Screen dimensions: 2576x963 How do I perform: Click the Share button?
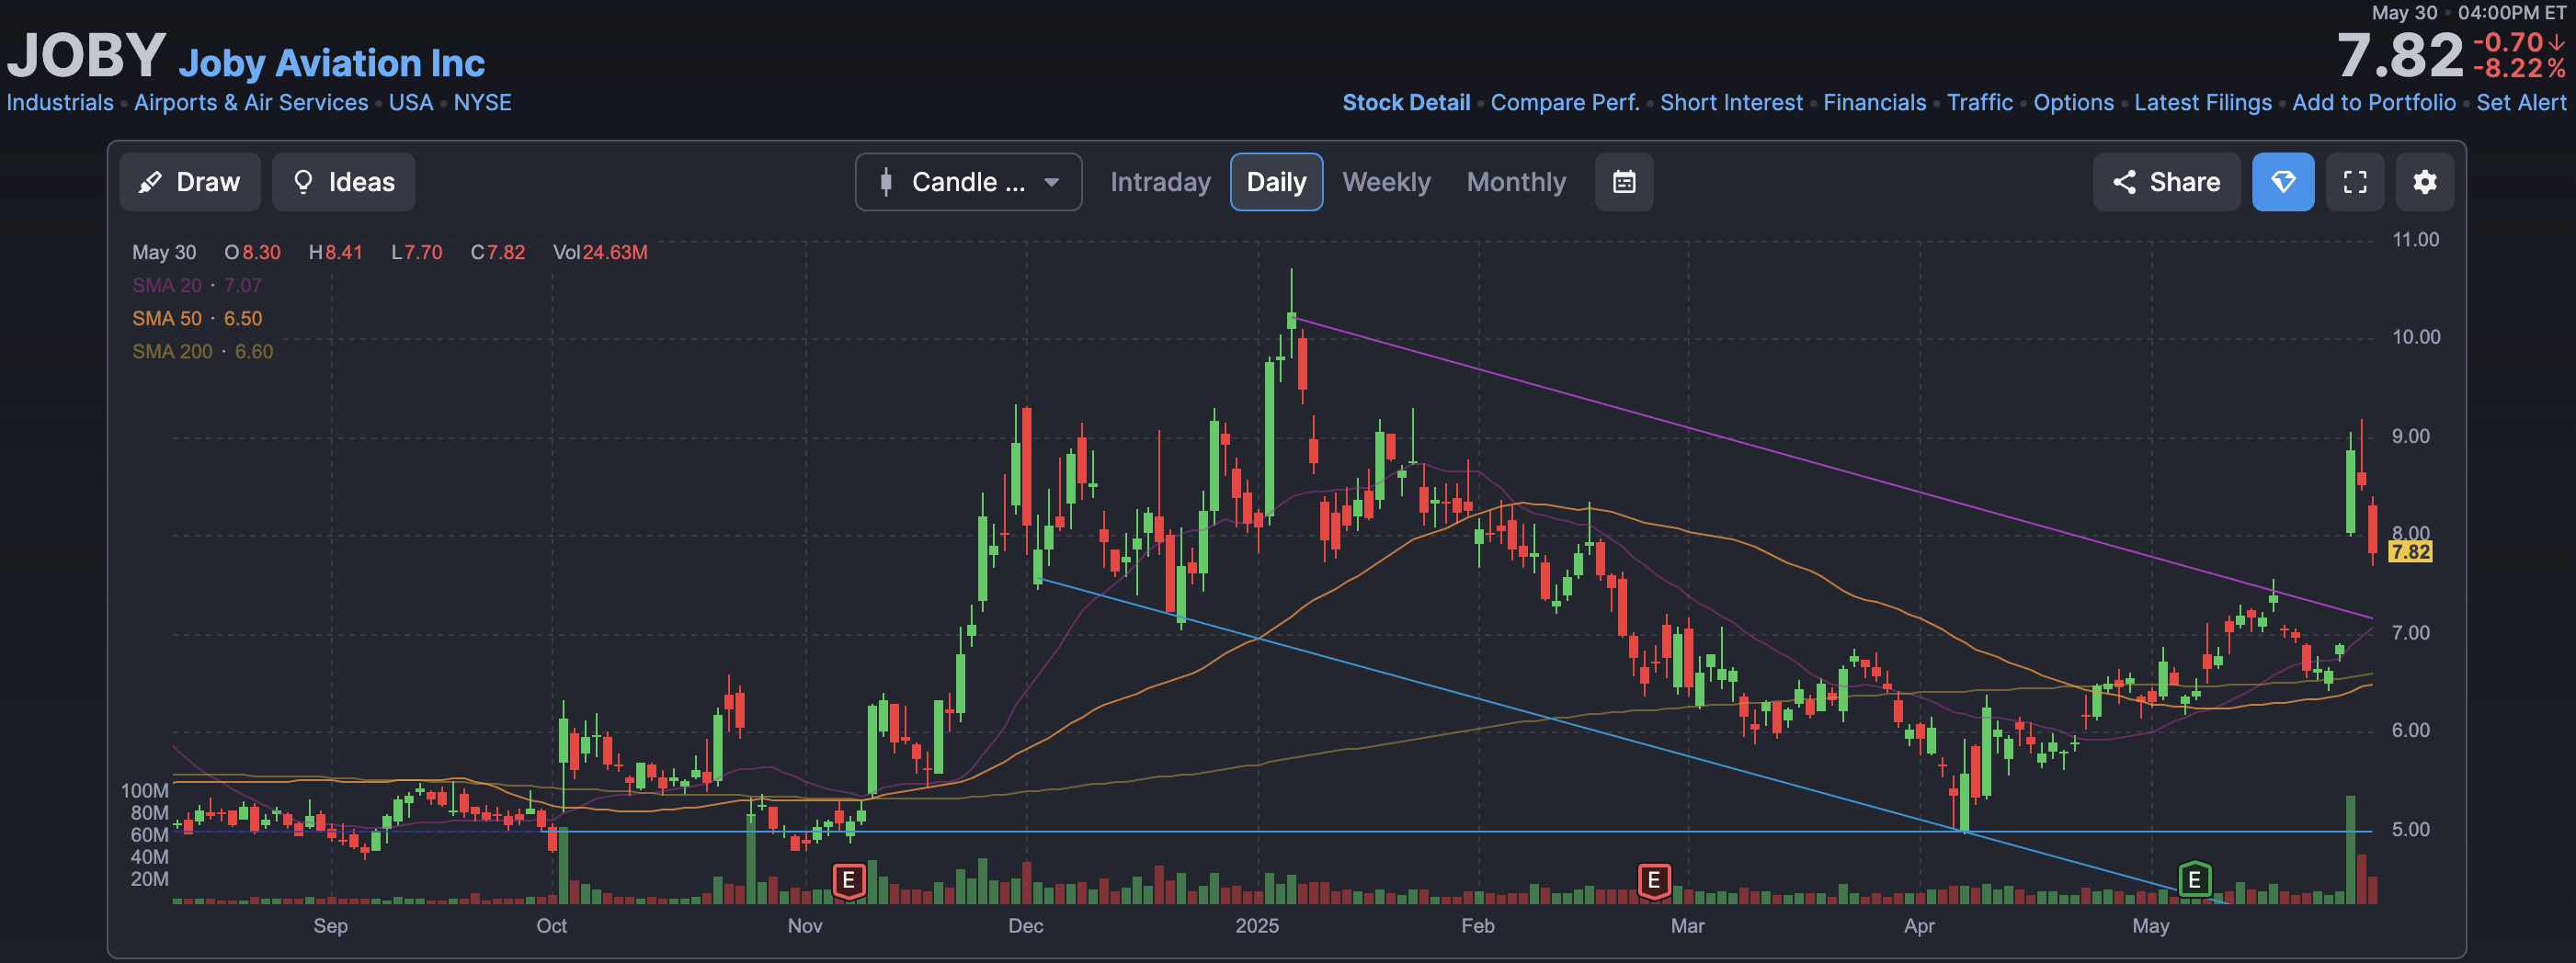[2166, 182]
